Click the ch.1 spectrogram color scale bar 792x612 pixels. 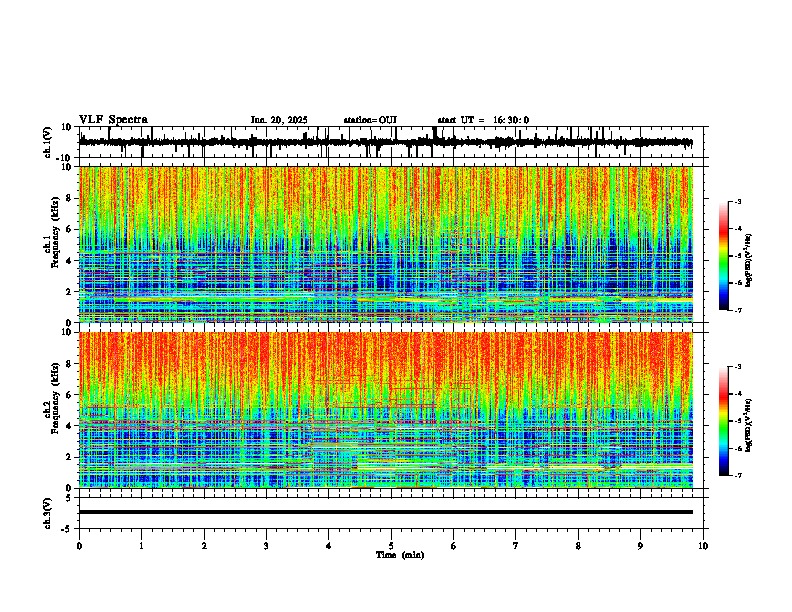724,256
